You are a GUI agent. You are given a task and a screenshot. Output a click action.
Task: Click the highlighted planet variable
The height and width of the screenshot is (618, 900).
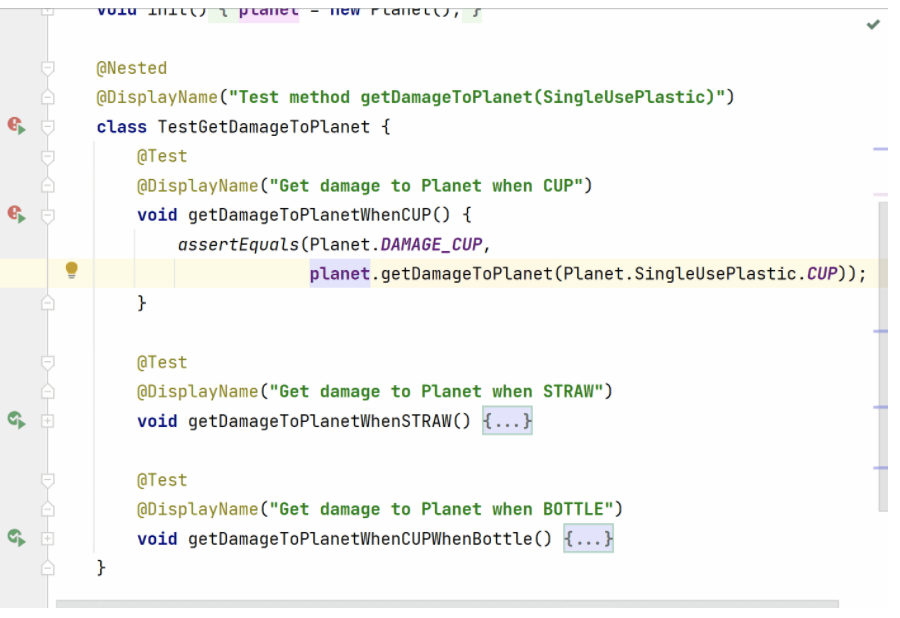339,274
